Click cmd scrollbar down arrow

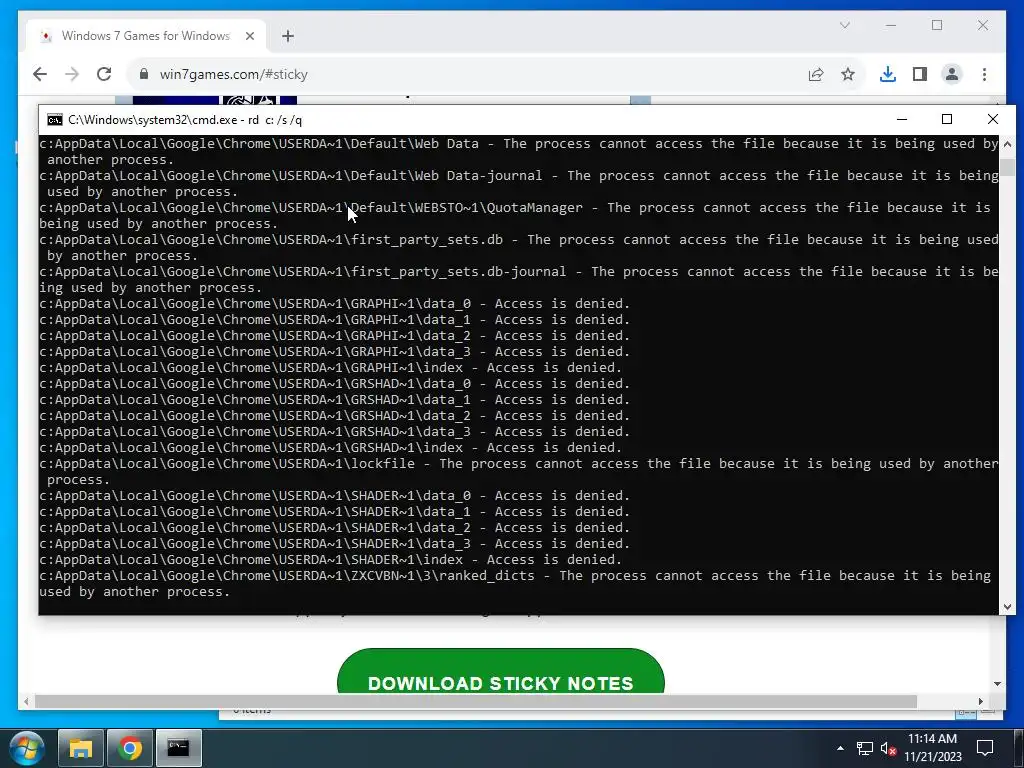(1007, 607)
